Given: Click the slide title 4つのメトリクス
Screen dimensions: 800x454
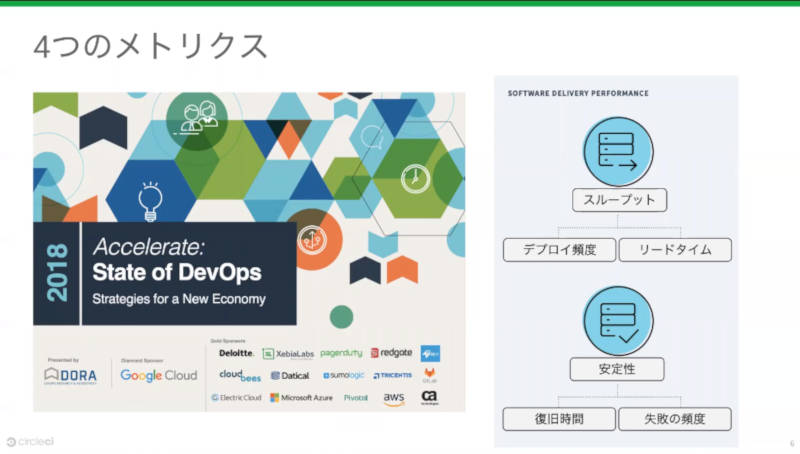Looking at the screenshot, I should pos(150,46).
